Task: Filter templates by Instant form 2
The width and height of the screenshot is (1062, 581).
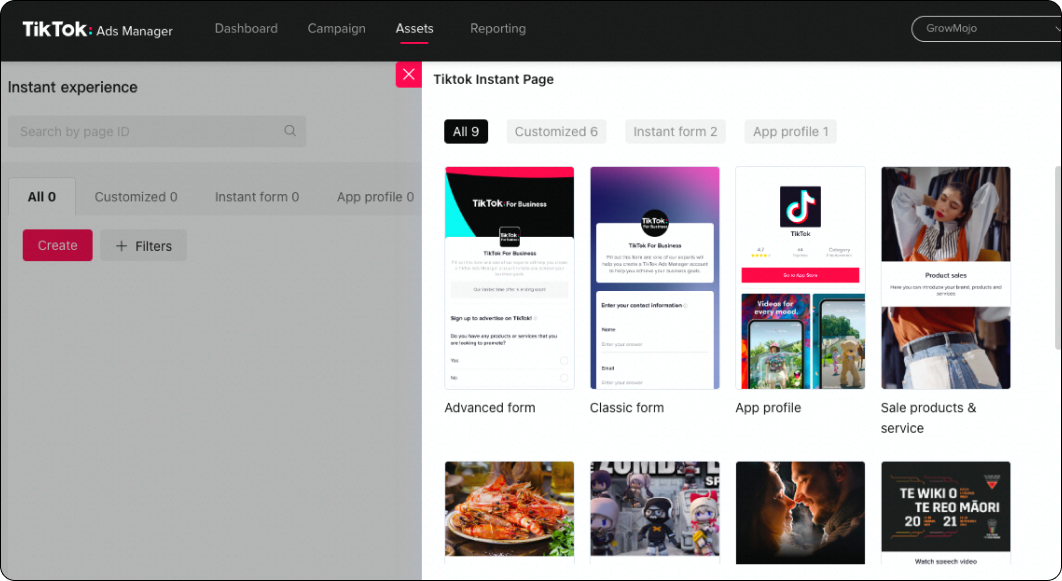Action: tap(675, 131)
